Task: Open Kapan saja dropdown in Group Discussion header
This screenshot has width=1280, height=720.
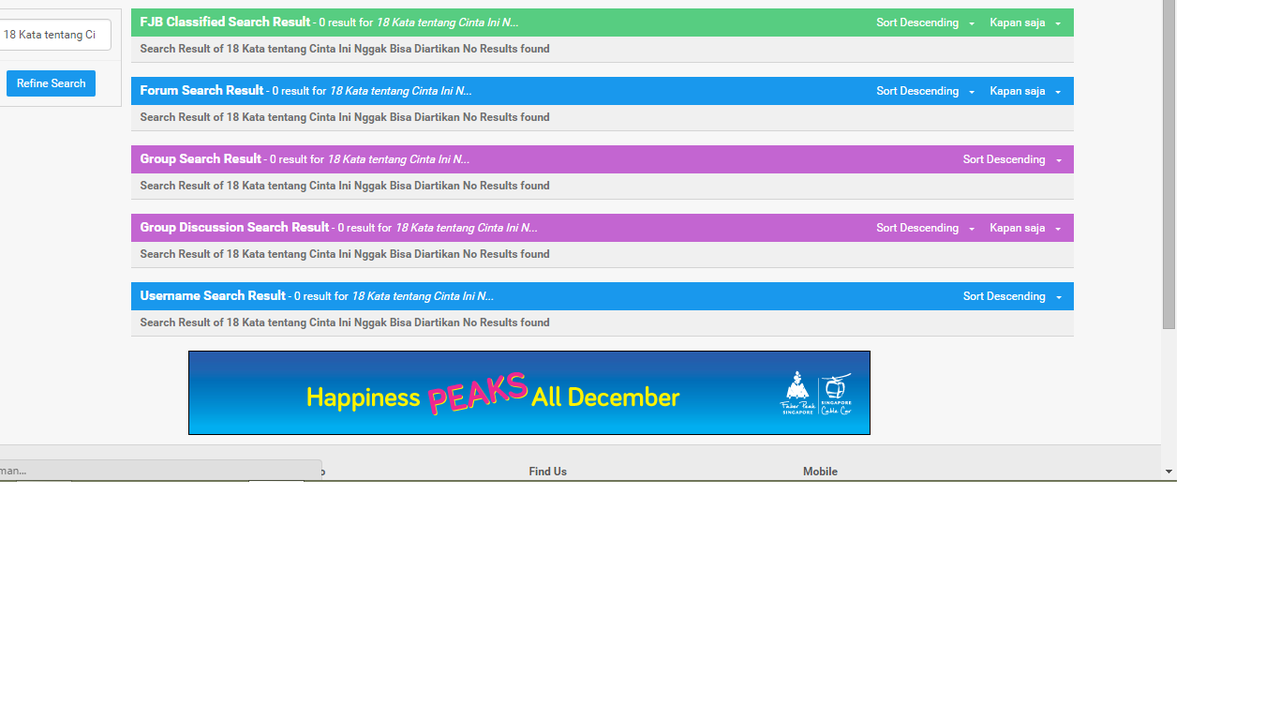Action: pyautogui.click(x=1025, y=228)
